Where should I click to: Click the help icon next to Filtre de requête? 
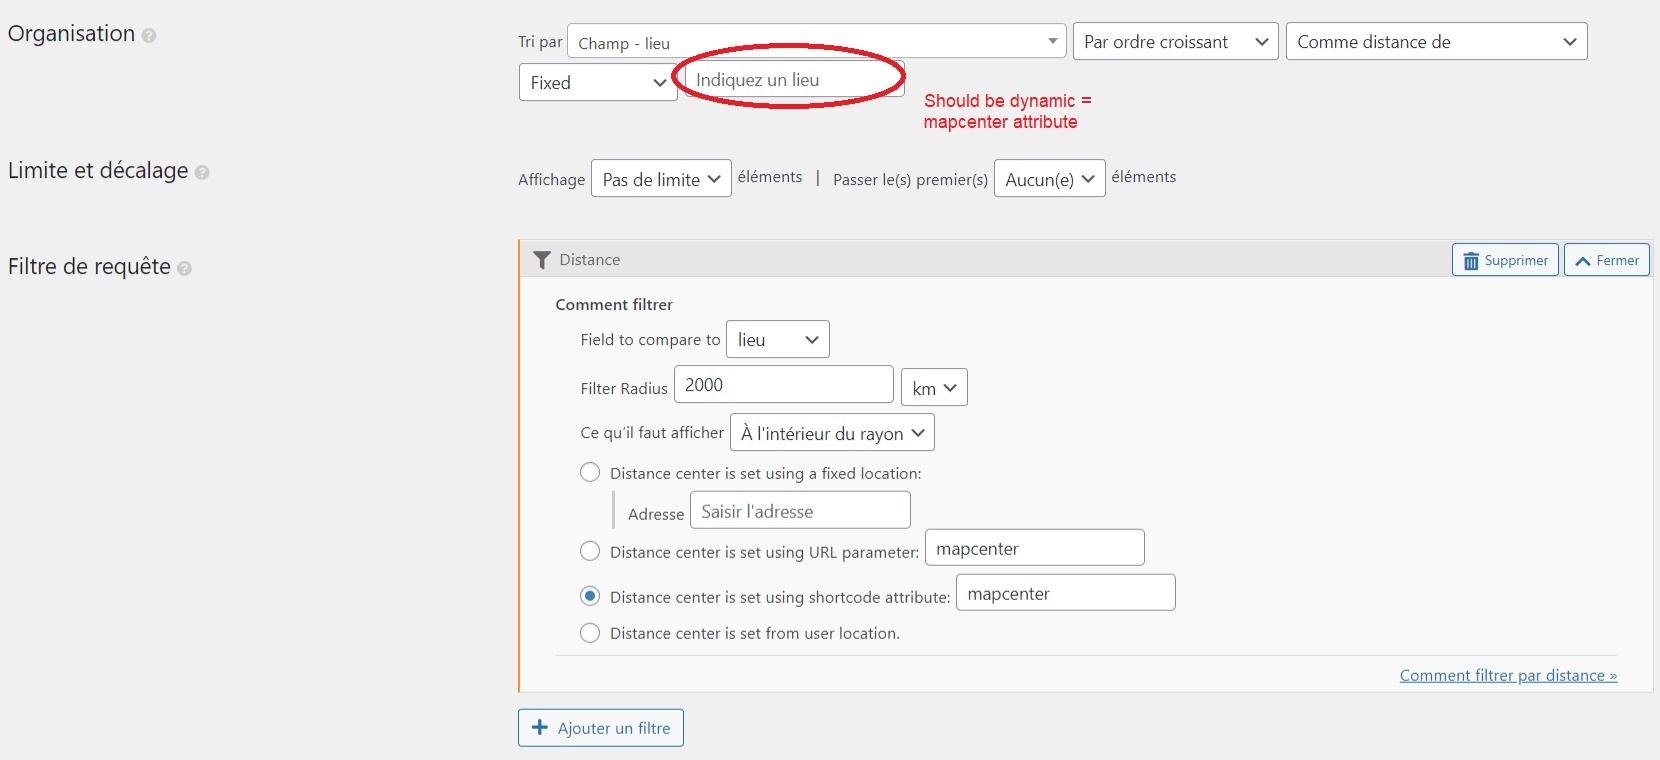(184, 268)
